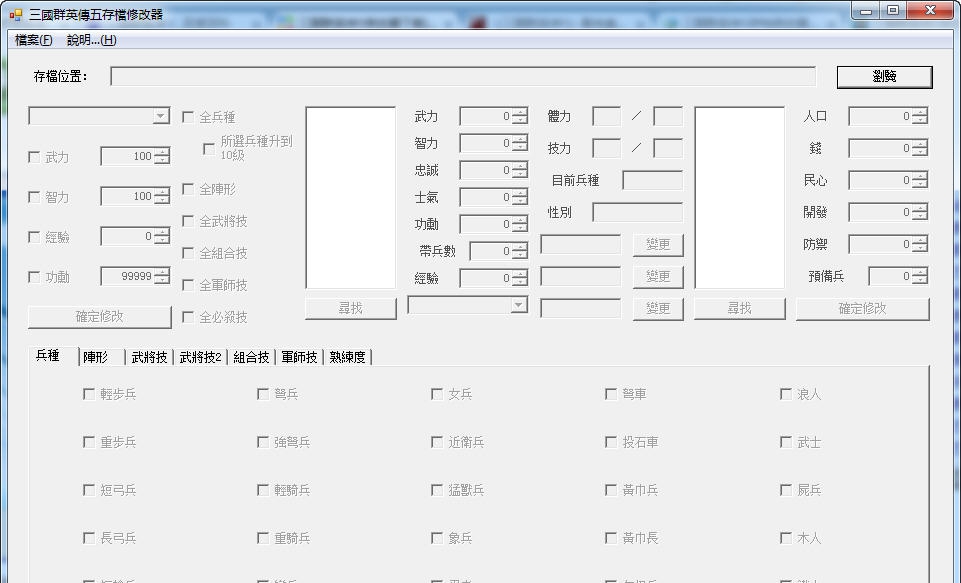Click the 確定修改 button below 預備兵
The width and height of the screenshot is (961, 583).
[x=862, y=308]
